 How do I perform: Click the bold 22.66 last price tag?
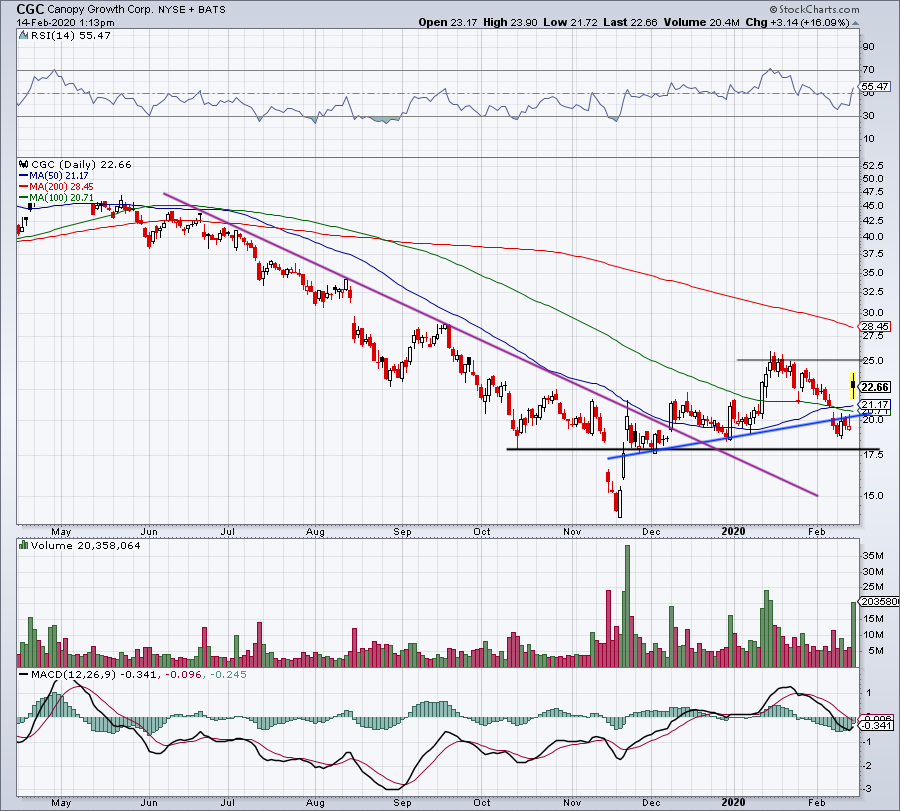[x=875, y=387]
